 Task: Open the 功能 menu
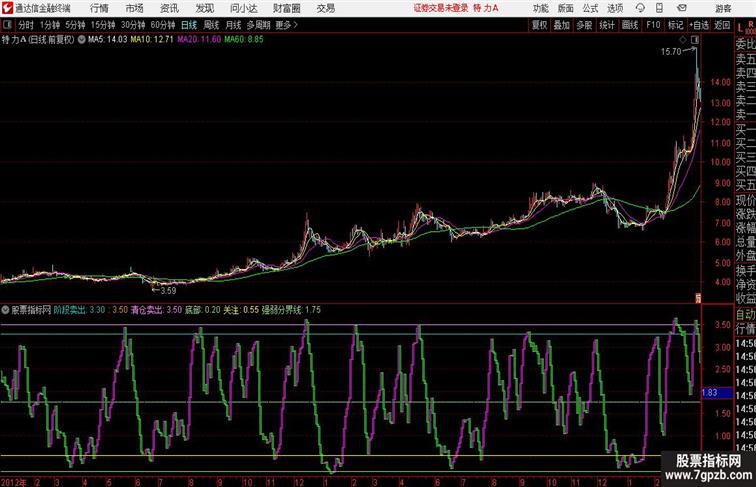tap(540, 8)
